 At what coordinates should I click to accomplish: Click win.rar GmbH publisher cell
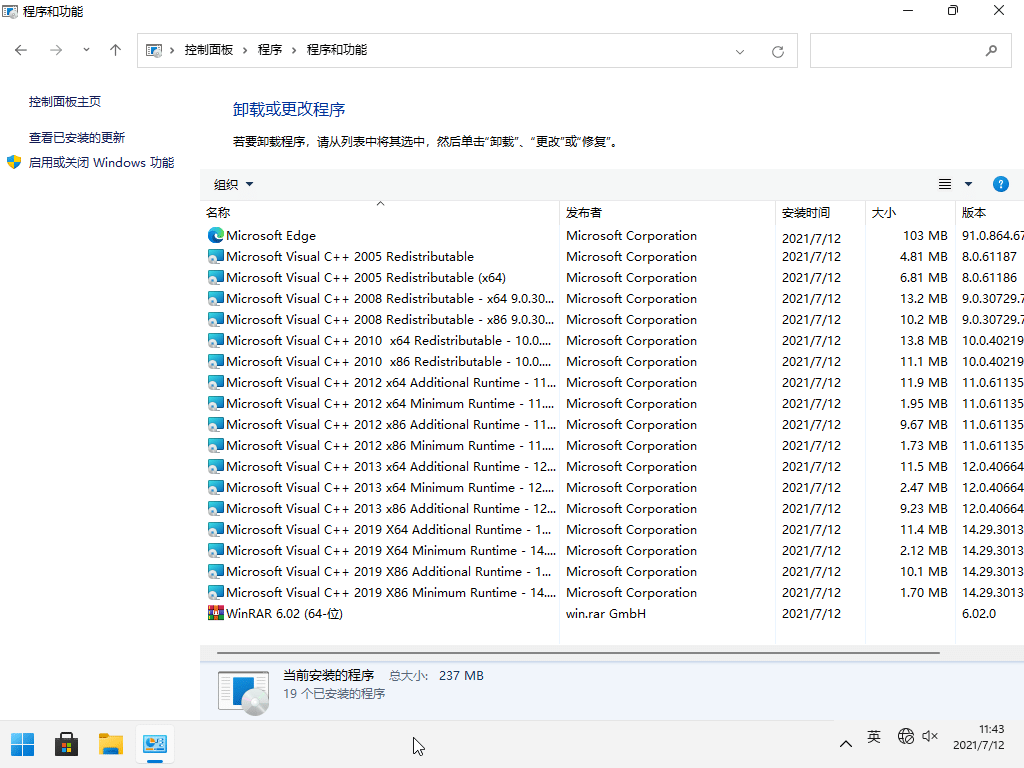[605, 613]
